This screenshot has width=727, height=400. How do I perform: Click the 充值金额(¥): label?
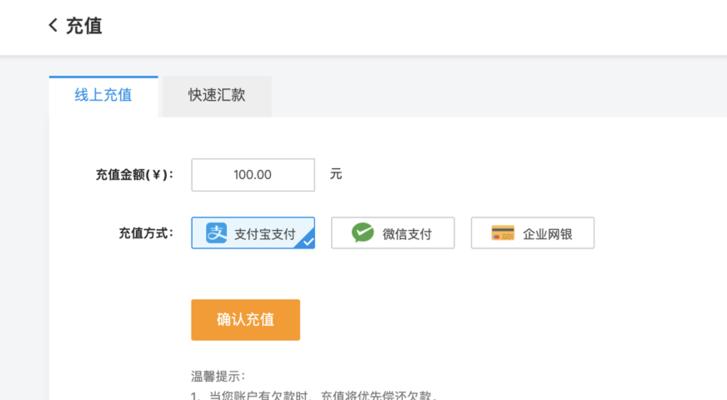point(134,175)
